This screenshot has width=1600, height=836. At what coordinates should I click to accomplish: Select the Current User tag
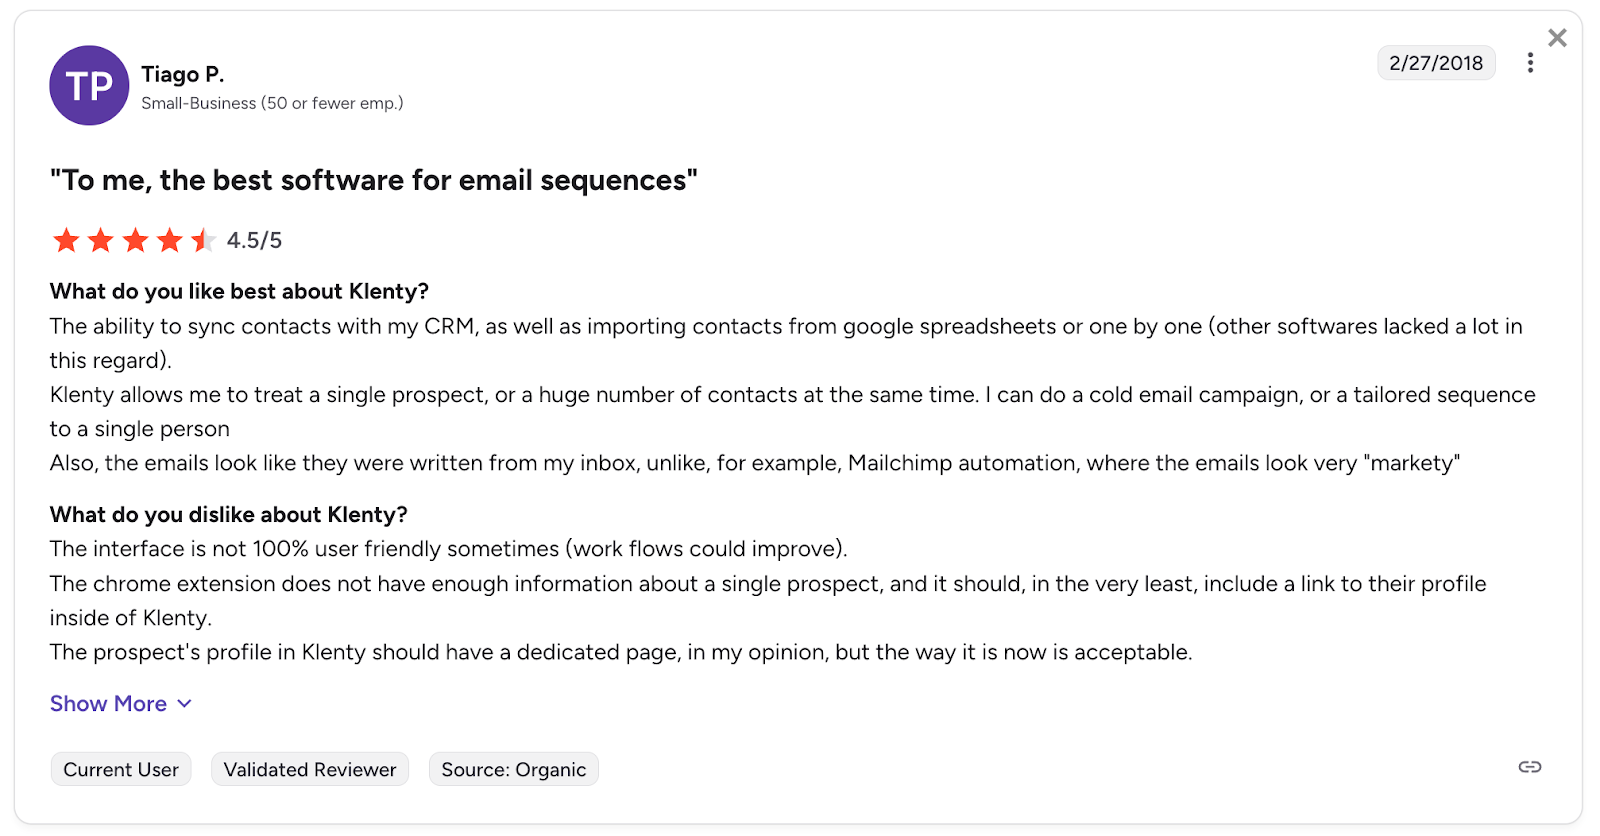(121, 769)
